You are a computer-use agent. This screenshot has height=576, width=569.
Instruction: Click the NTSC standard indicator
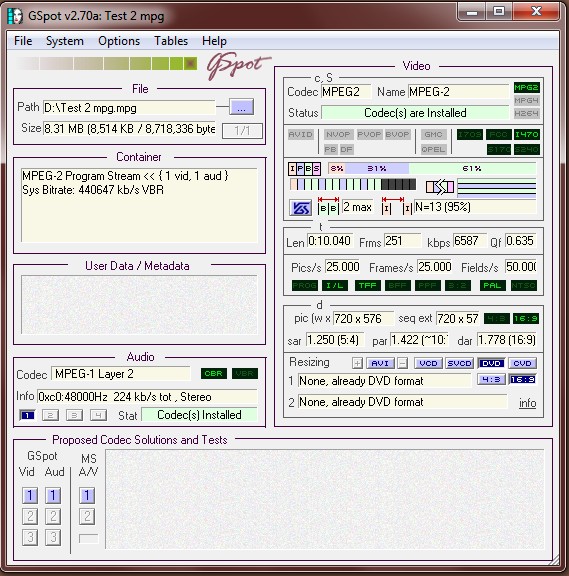tap(524, 285)
